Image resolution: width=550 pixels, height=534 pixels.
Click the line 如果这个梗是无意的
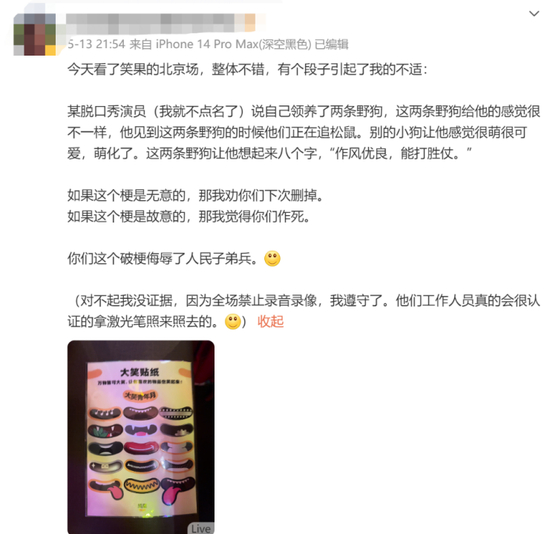195,195
